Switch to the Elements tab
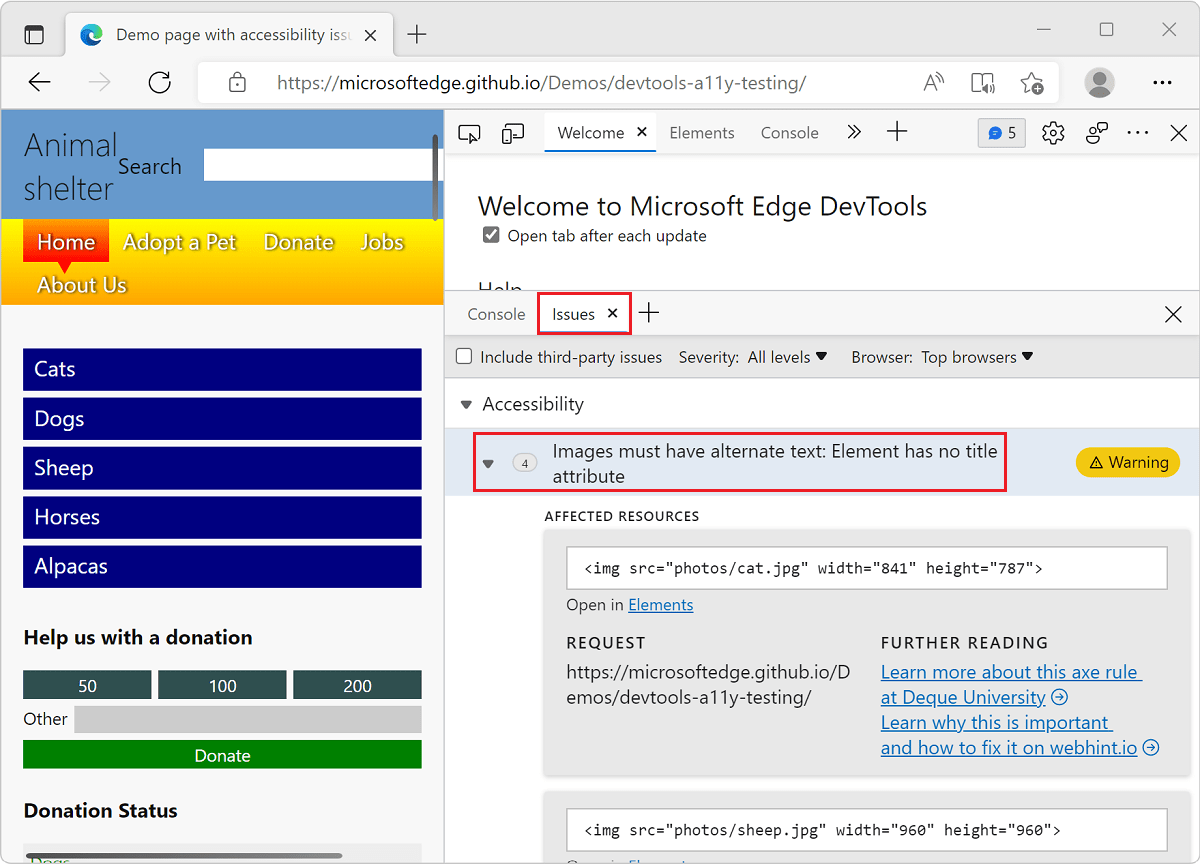This screenshot has height=864, width=1200. 702,132
